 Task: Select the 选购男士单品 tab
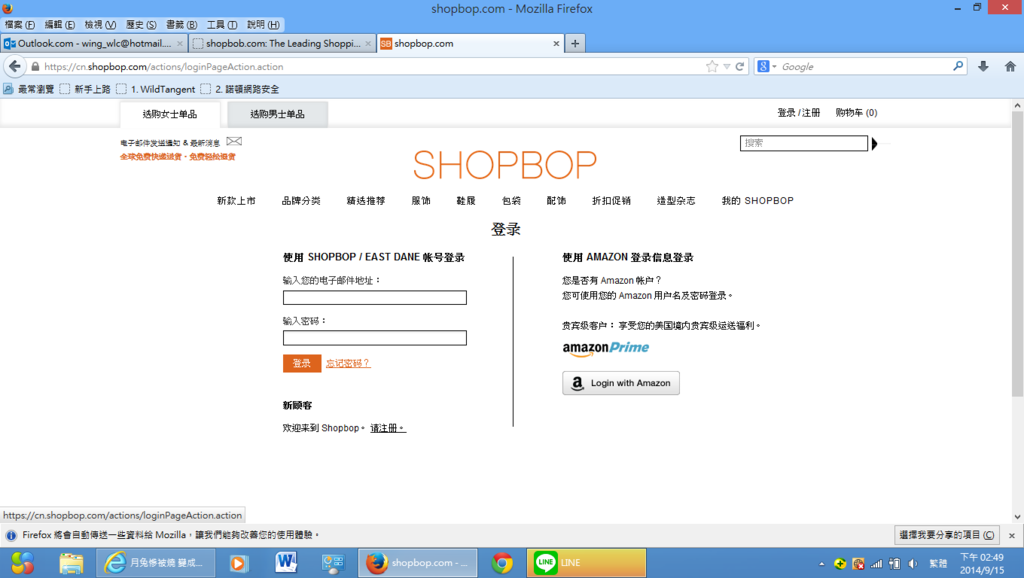278,114
